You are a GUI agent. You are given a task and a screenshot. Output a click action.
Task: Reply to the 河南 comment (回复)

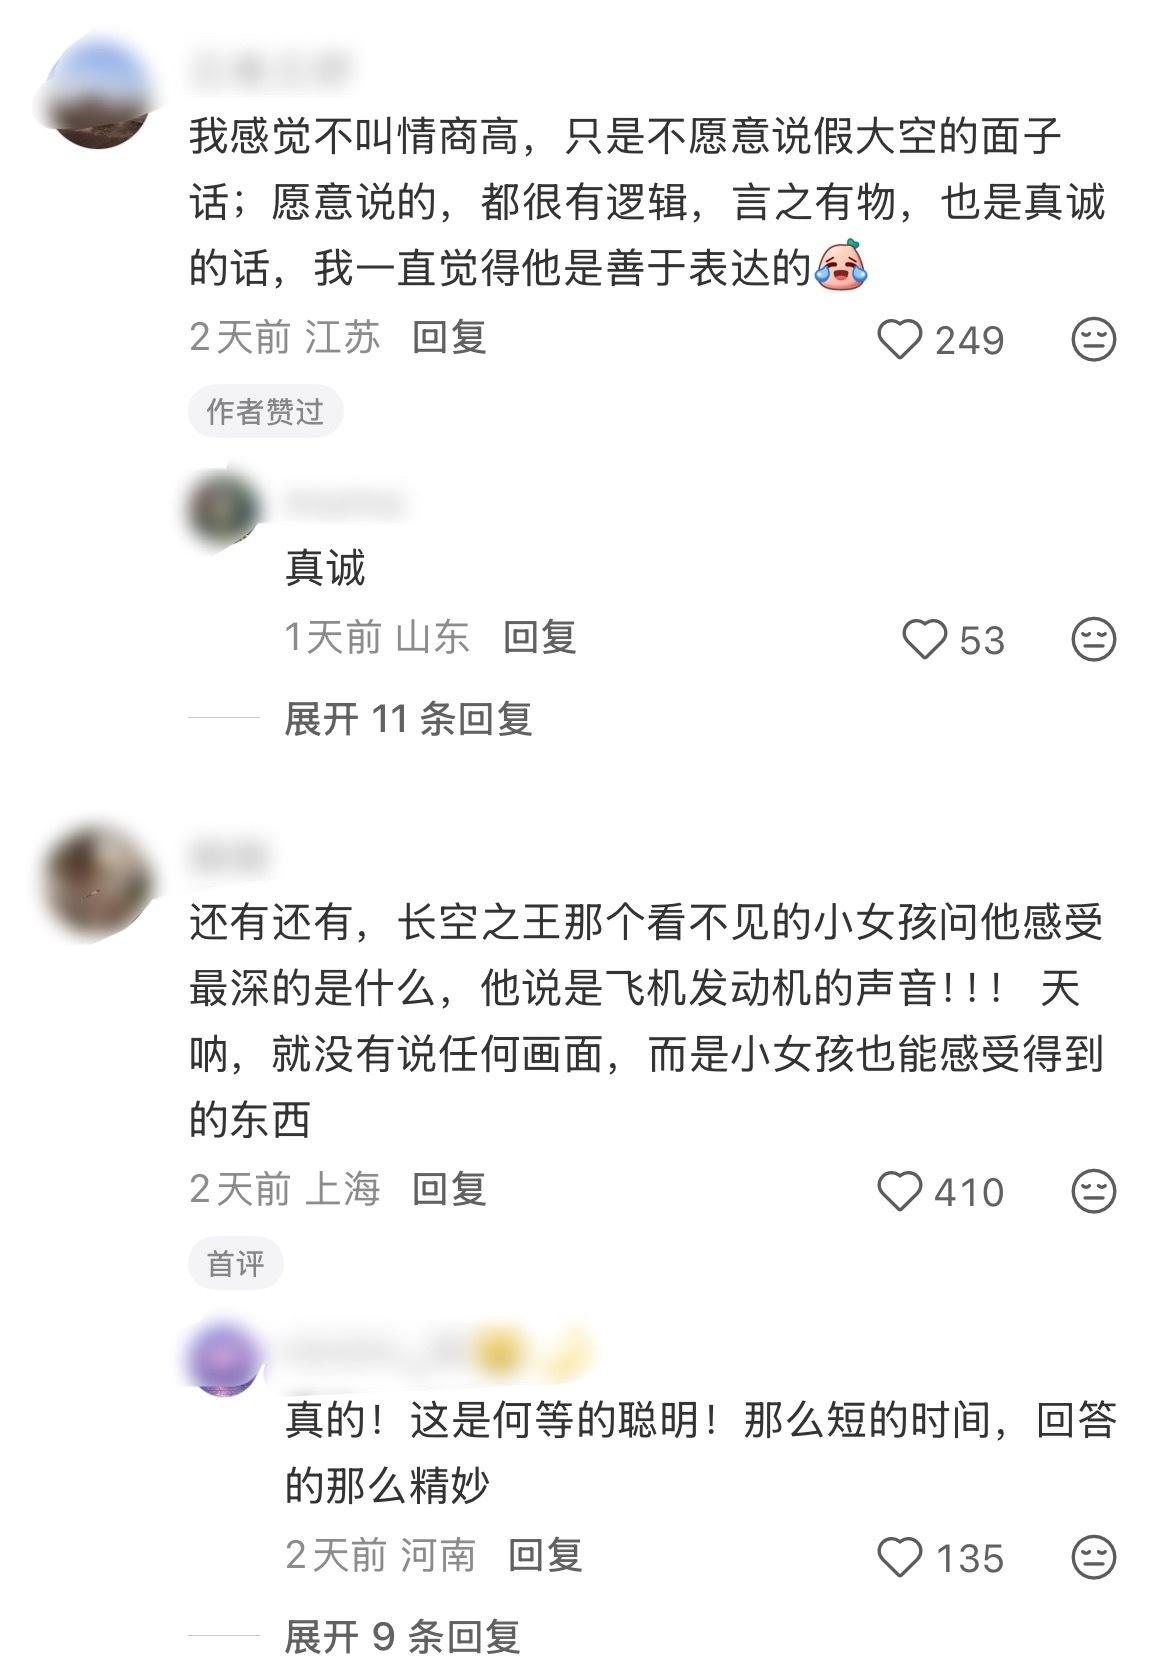545,1555
